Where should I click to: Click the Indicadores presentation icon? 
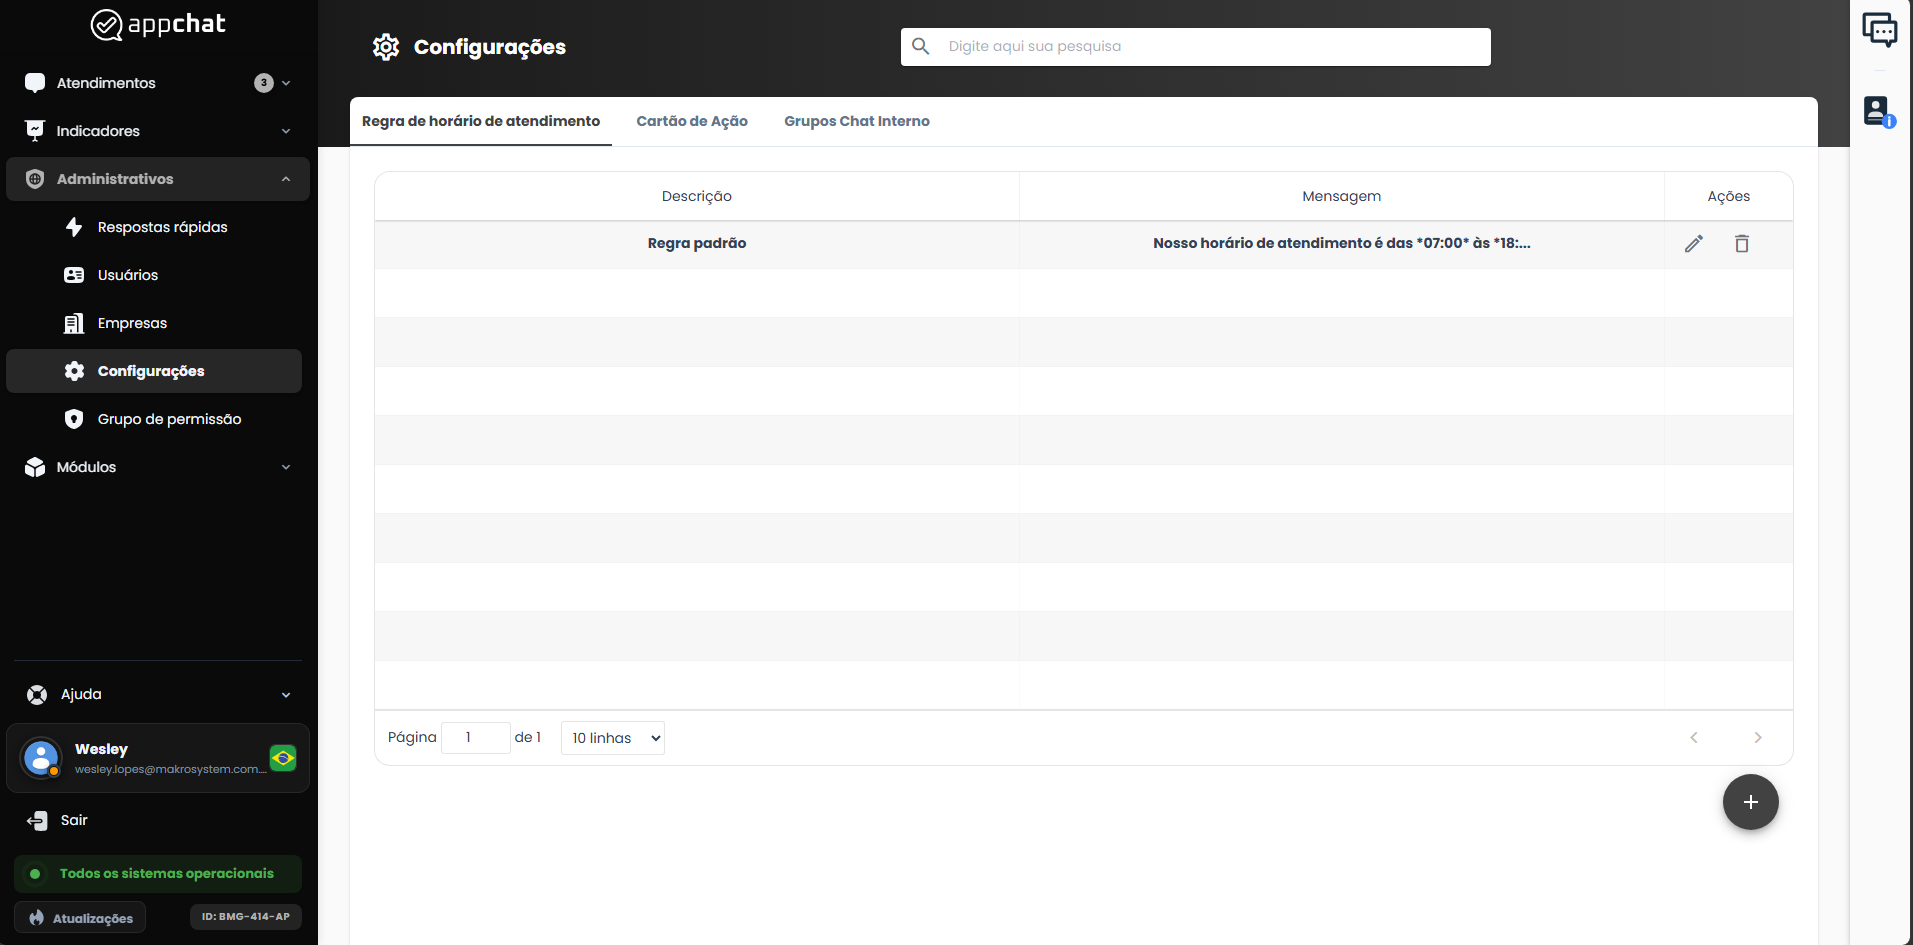click(x=35, y=131)
